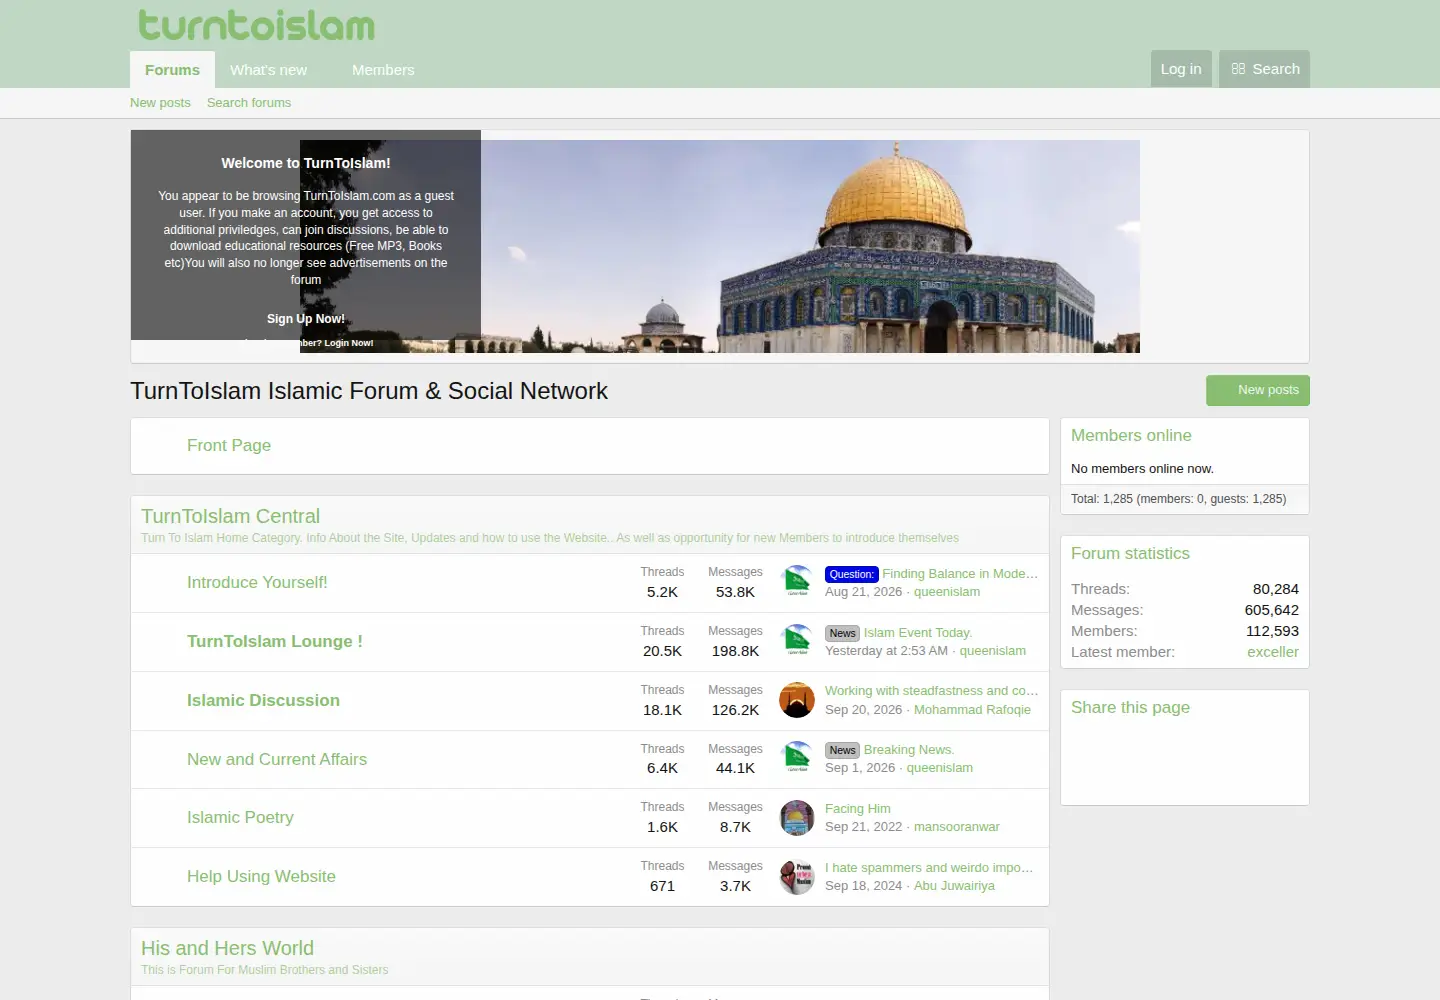Image resolution: width=1440 pixels, height=1000 pixels.
Task: Click the Dome of the Rock banner image
Action: (720, 246)
